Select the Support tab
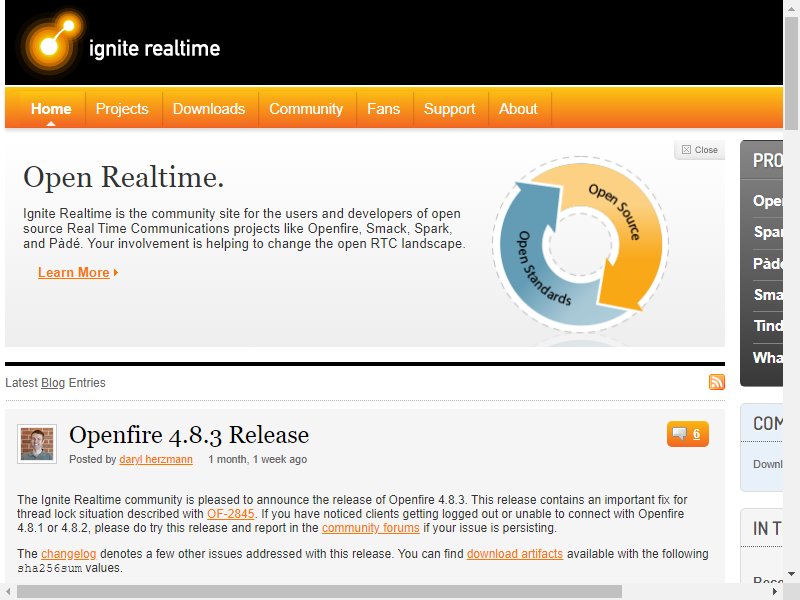 449,109
